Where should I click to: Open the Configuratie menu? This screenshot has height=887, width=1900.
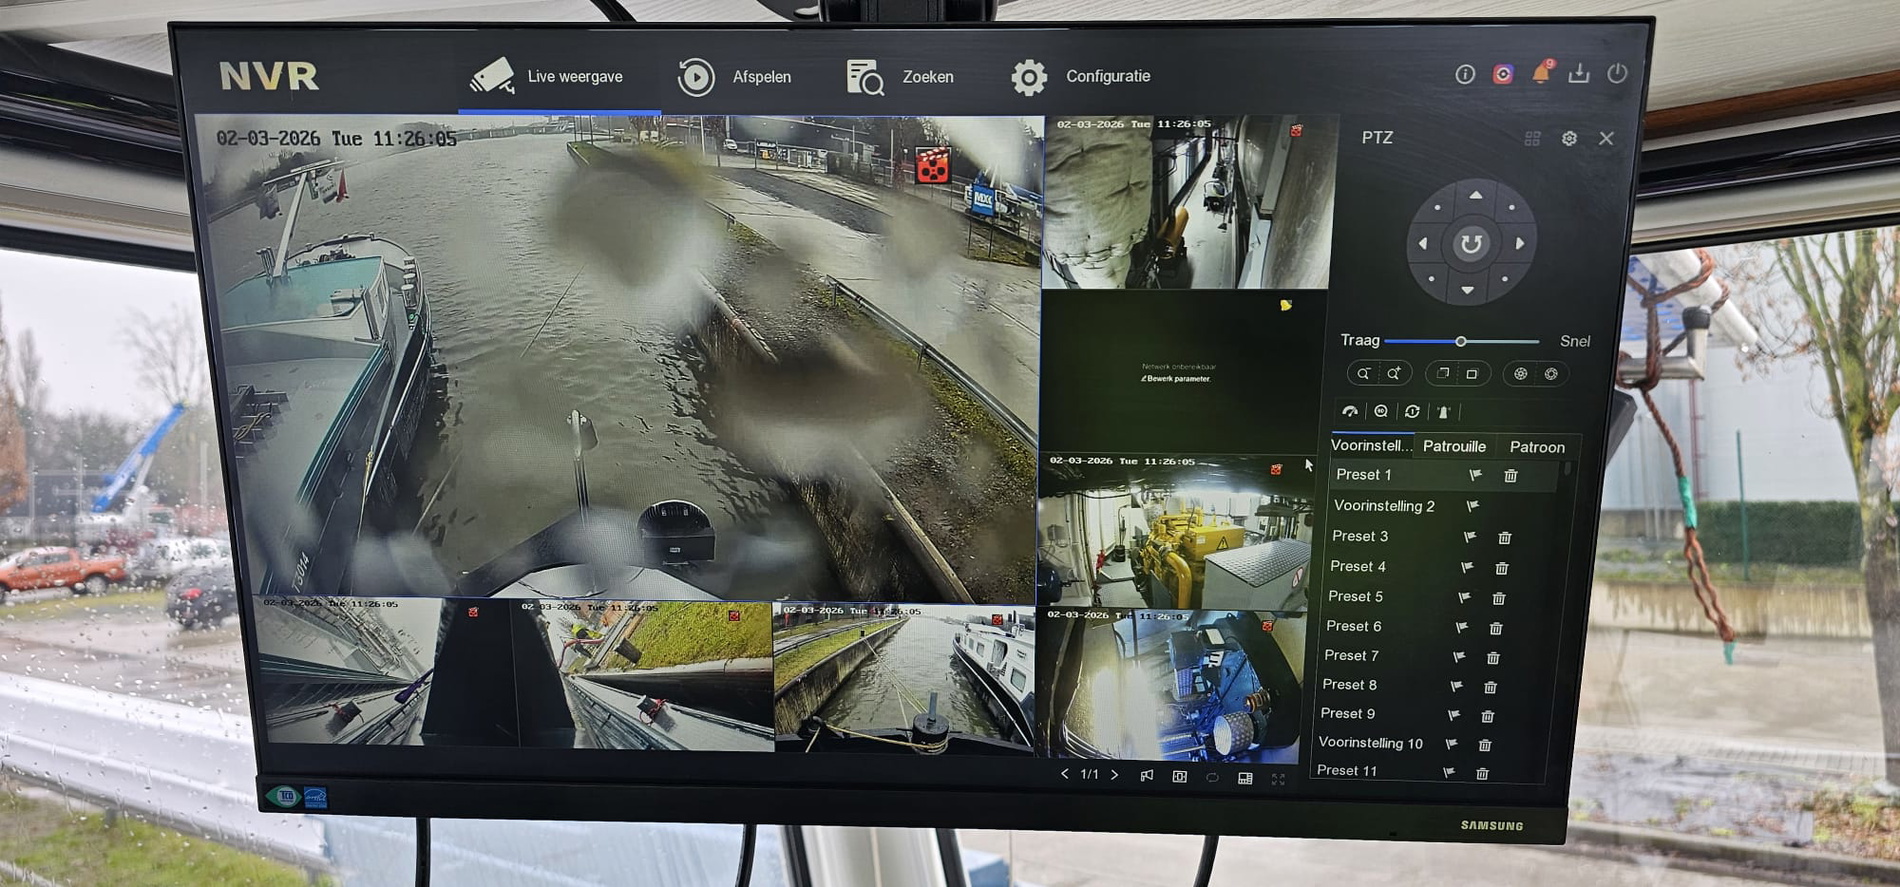tap(1081, 77)
